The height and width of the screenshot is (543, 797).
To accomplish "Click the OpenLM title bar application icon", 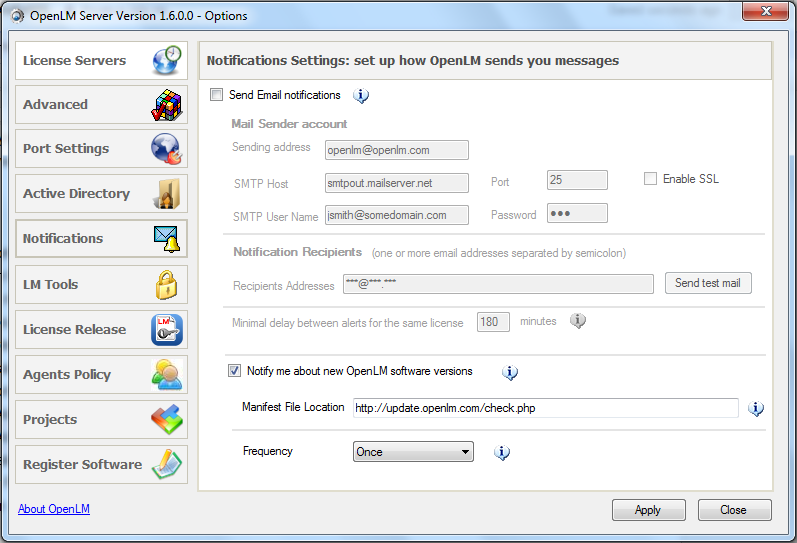I will (17, 16).
